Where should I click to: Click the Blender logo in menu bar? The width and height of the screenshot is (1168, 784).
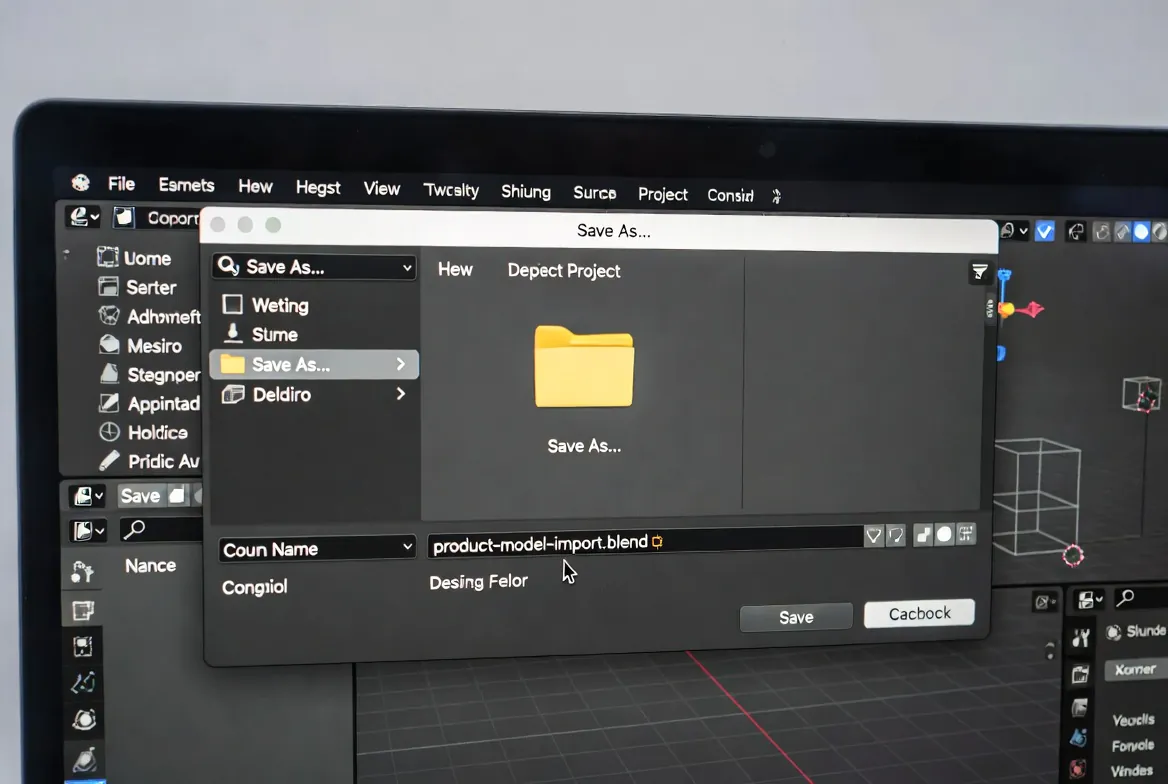point(80,183)
